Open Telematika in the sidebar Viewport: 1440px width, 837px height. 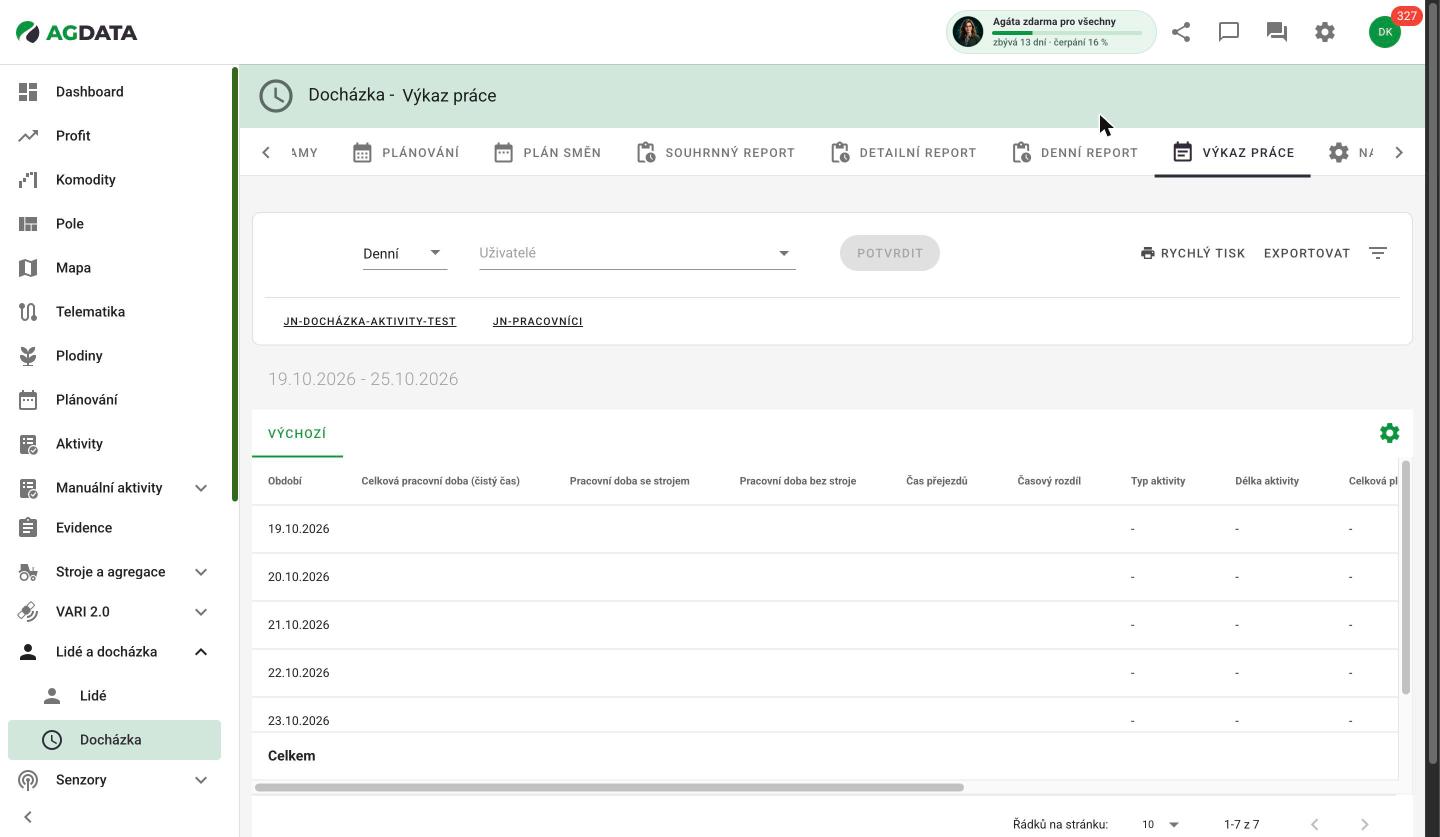pos(114,312)
